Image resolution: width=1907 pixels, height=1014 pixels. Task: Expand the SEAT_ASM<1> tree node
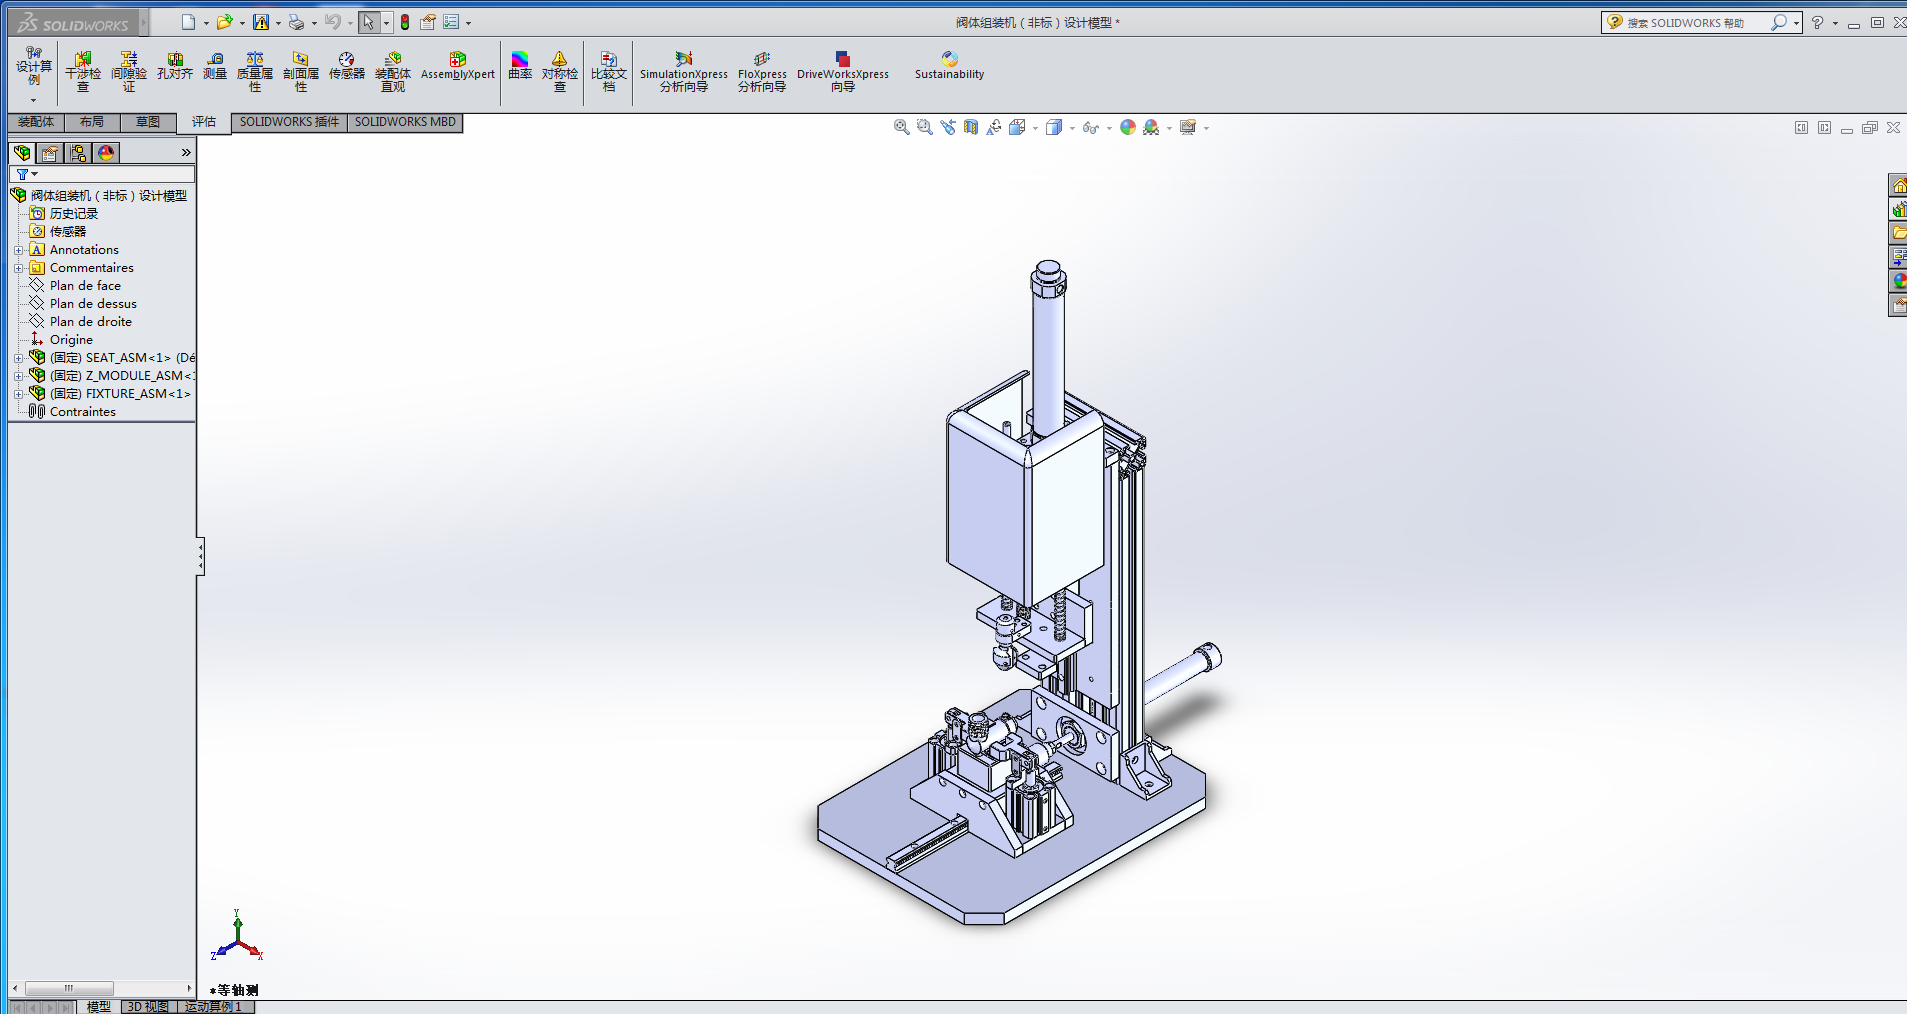click(x=18, y=358)
